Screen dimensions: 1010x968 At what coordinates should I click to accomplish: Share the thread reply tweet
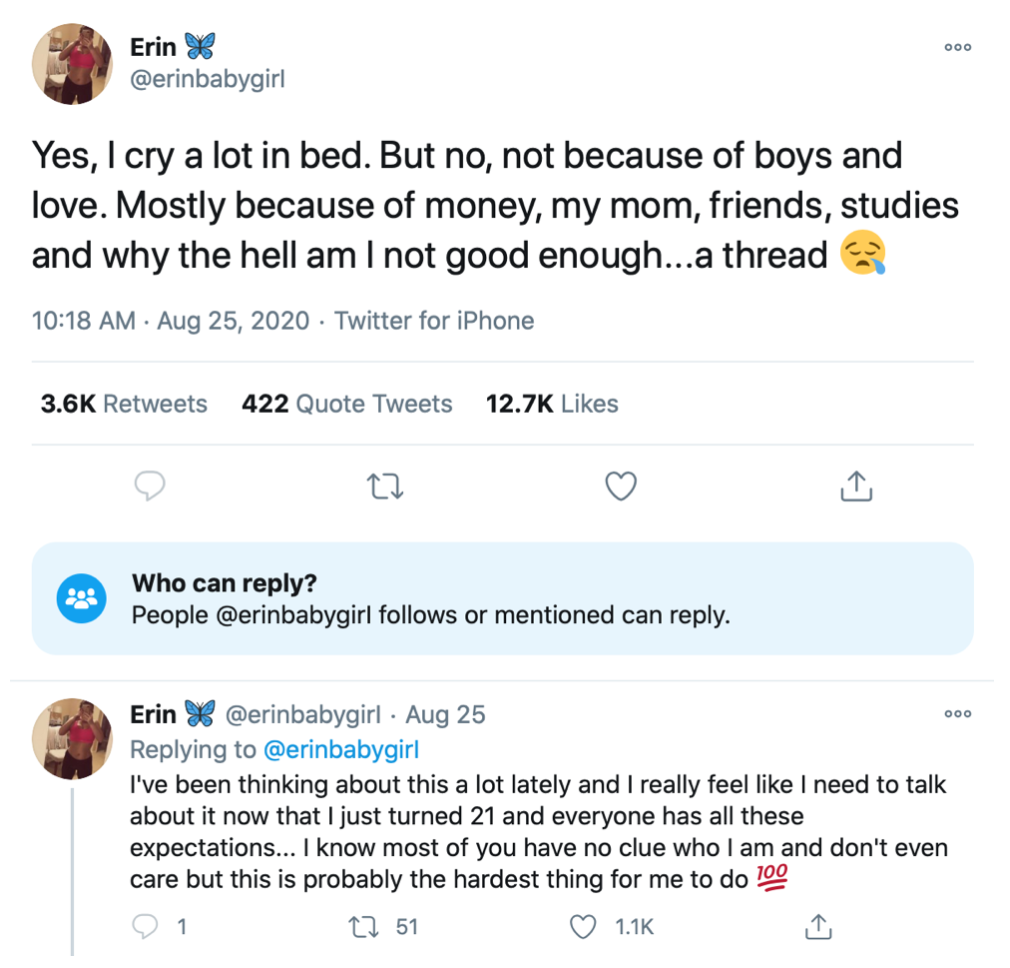(818, 927)
